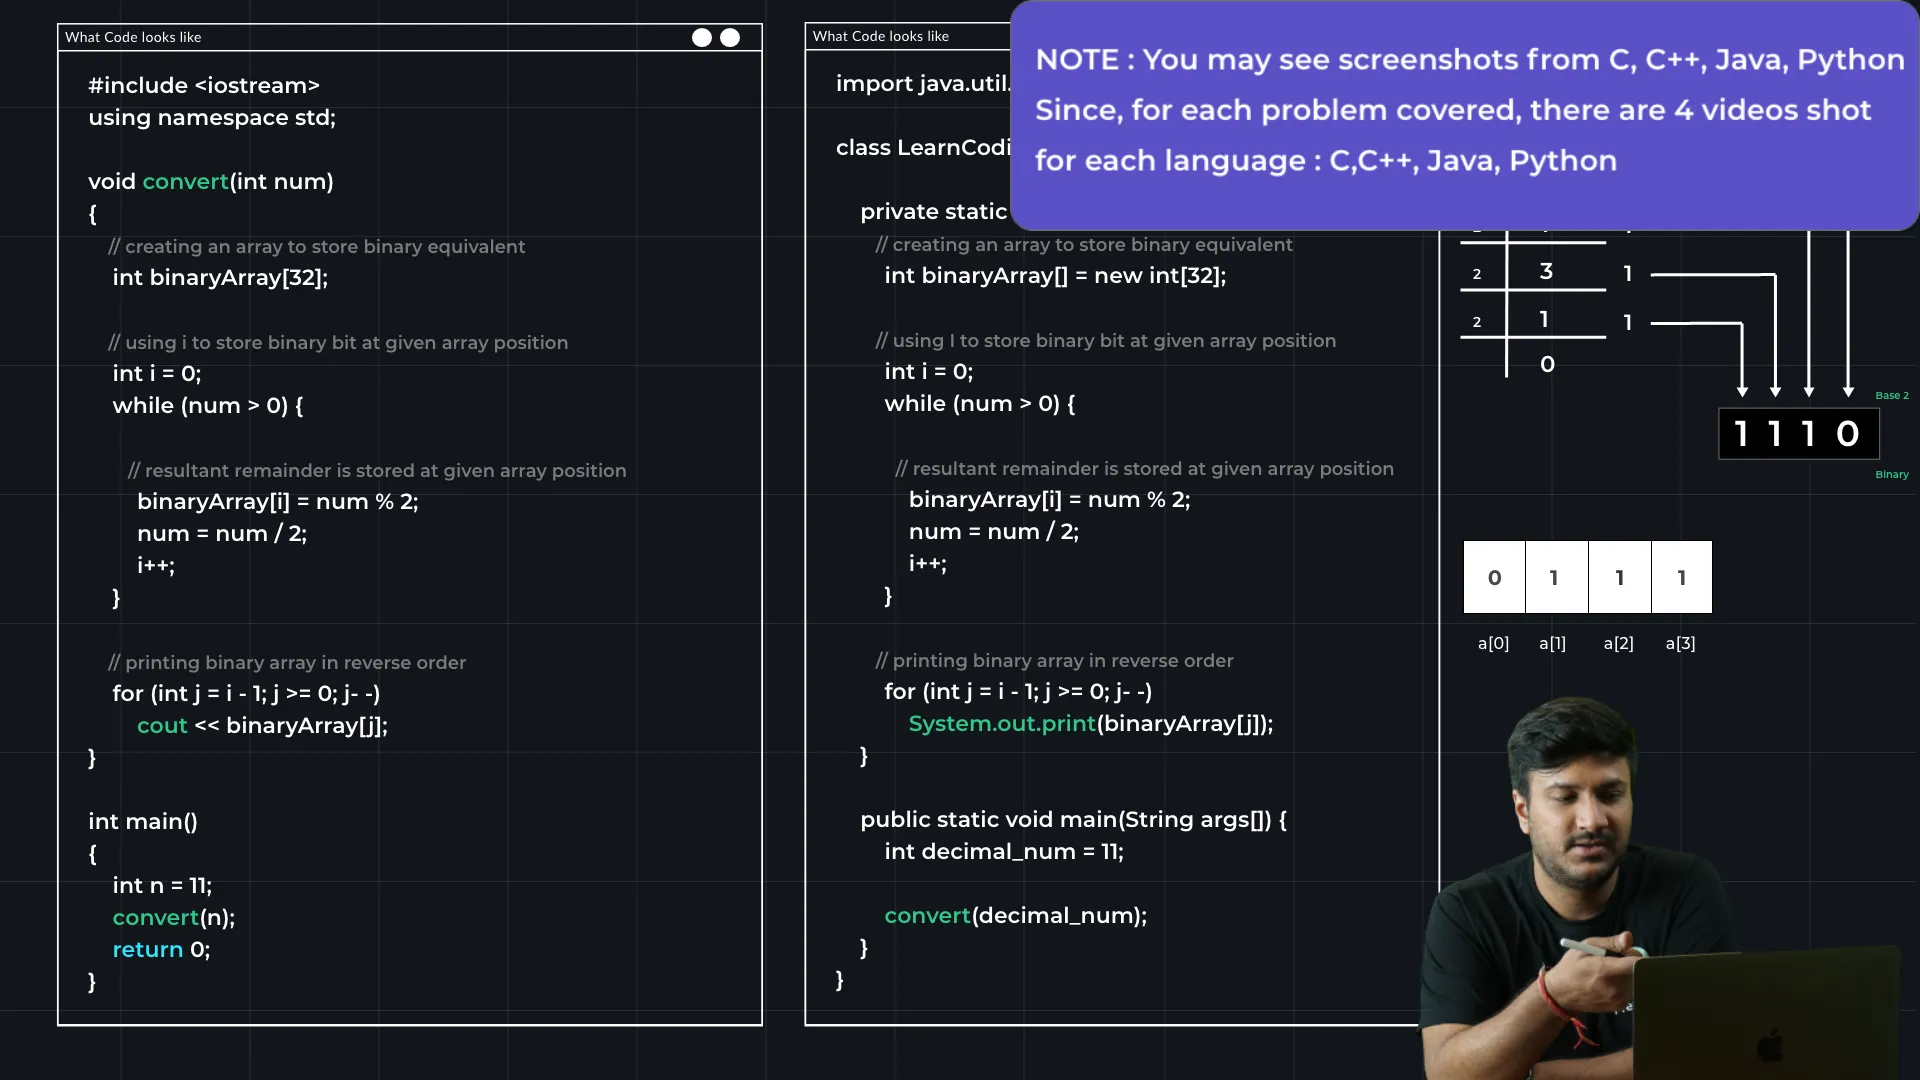Image resolution: width=1920 pixels, height=1080 pixels.
Task: Click the arrowhead pointing down at first binary digit
Action: click(1742, 391)
